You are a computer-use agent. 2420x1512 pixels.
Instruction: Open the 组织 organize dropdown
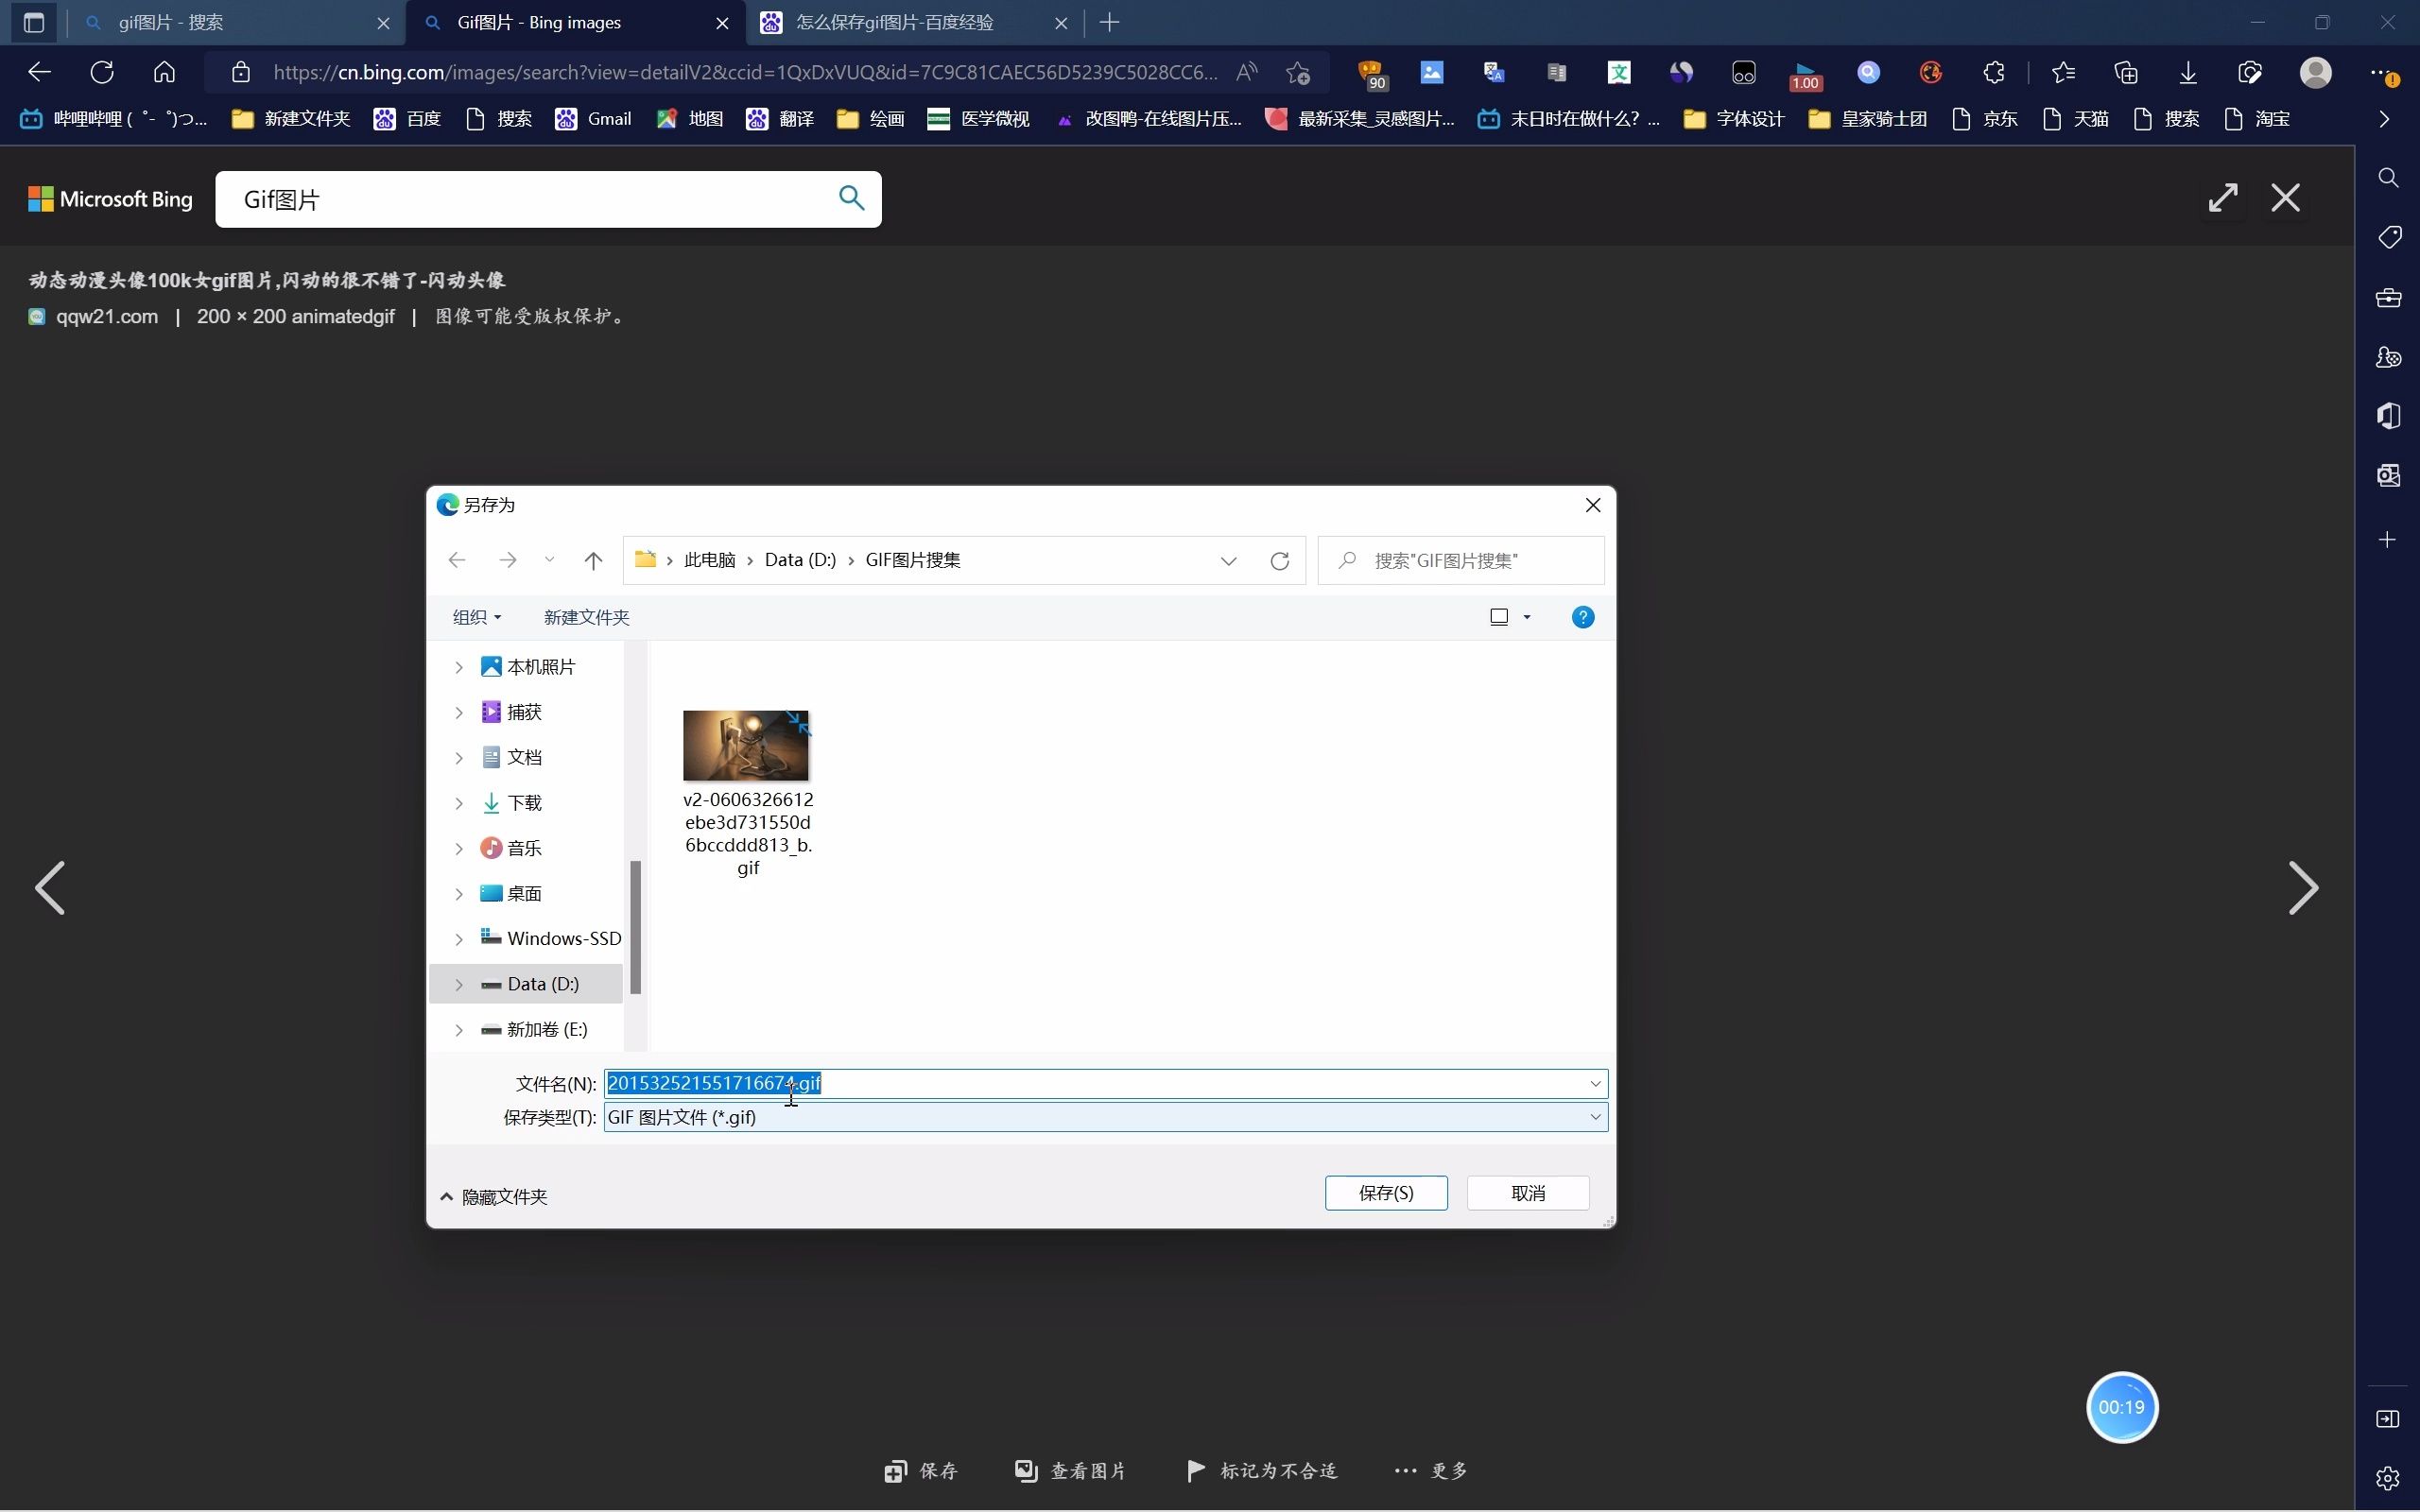pos(476,617)
